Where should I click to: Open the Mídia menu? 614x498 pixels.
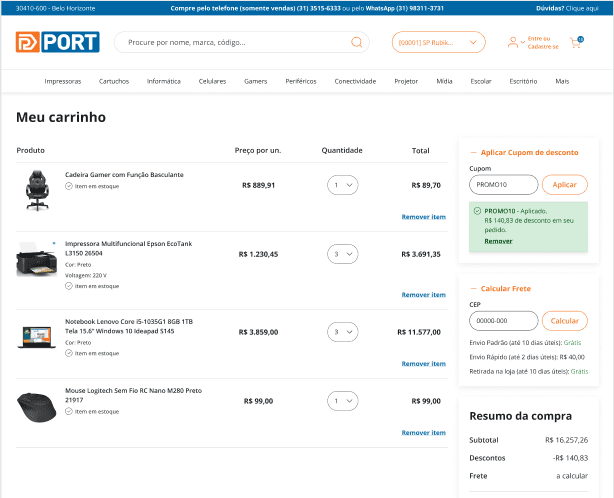pos(444,81)
